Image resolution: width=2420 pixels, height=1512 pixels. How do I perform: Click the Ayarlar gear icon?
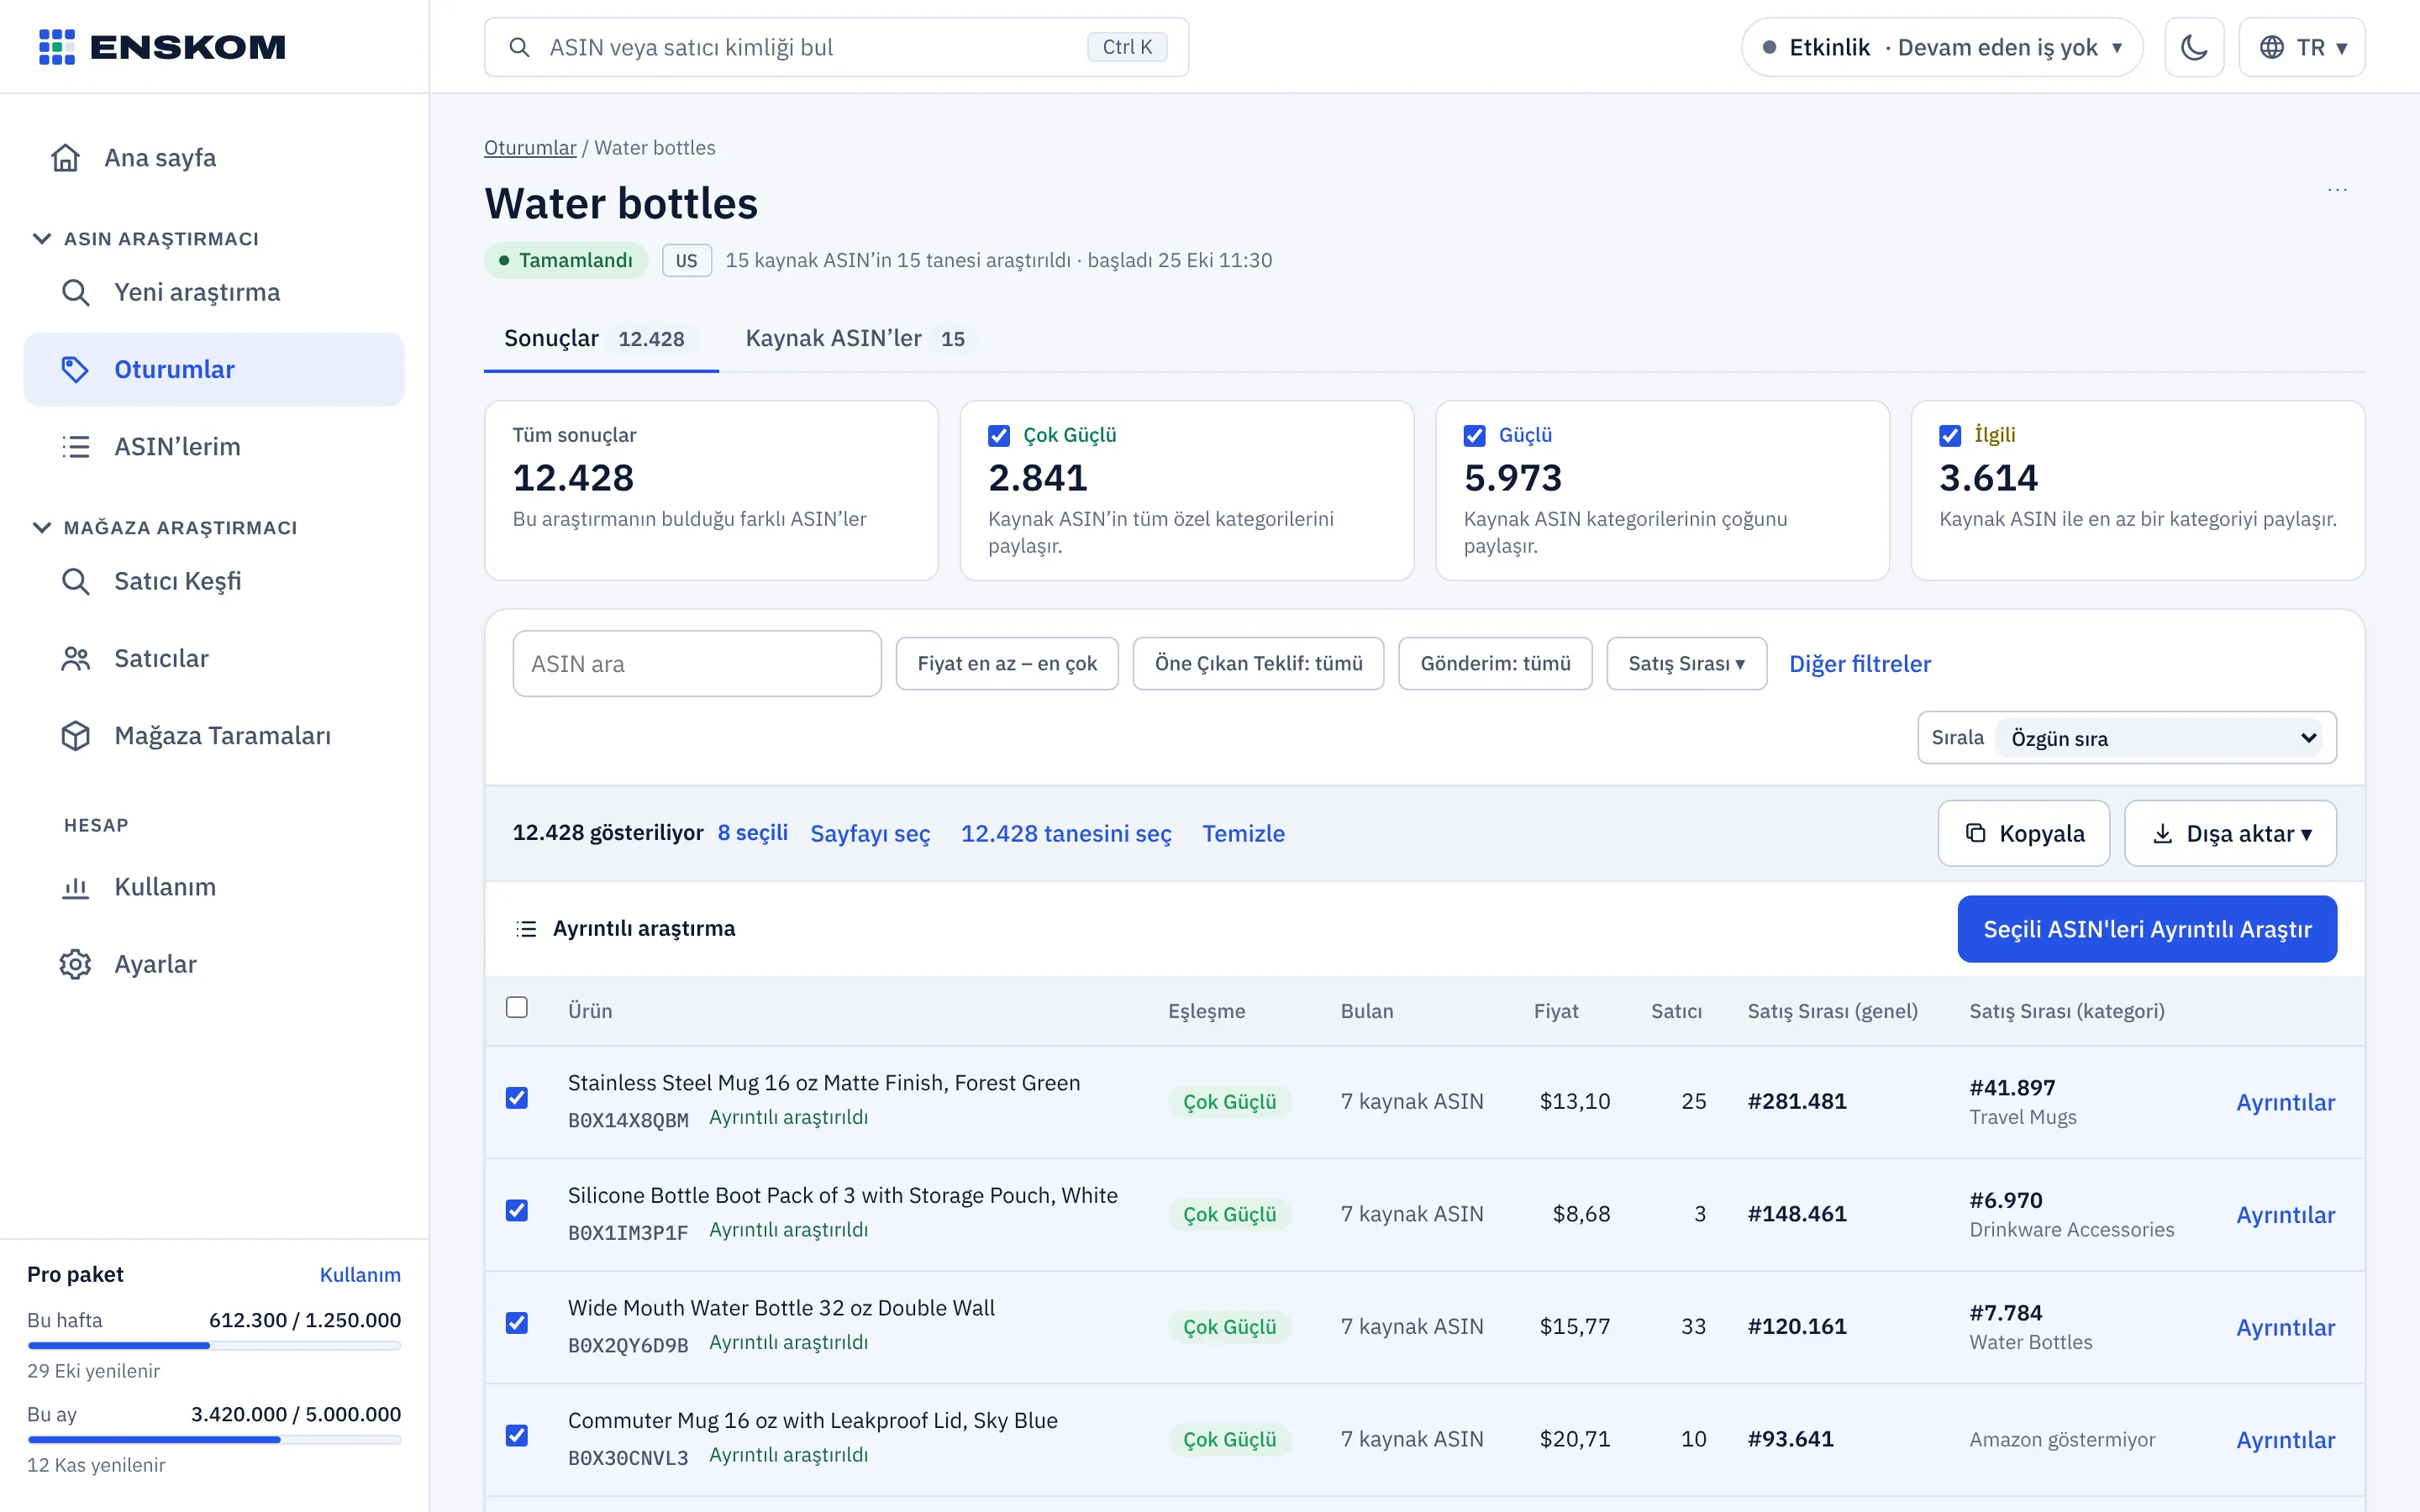[x=75, y=964]
